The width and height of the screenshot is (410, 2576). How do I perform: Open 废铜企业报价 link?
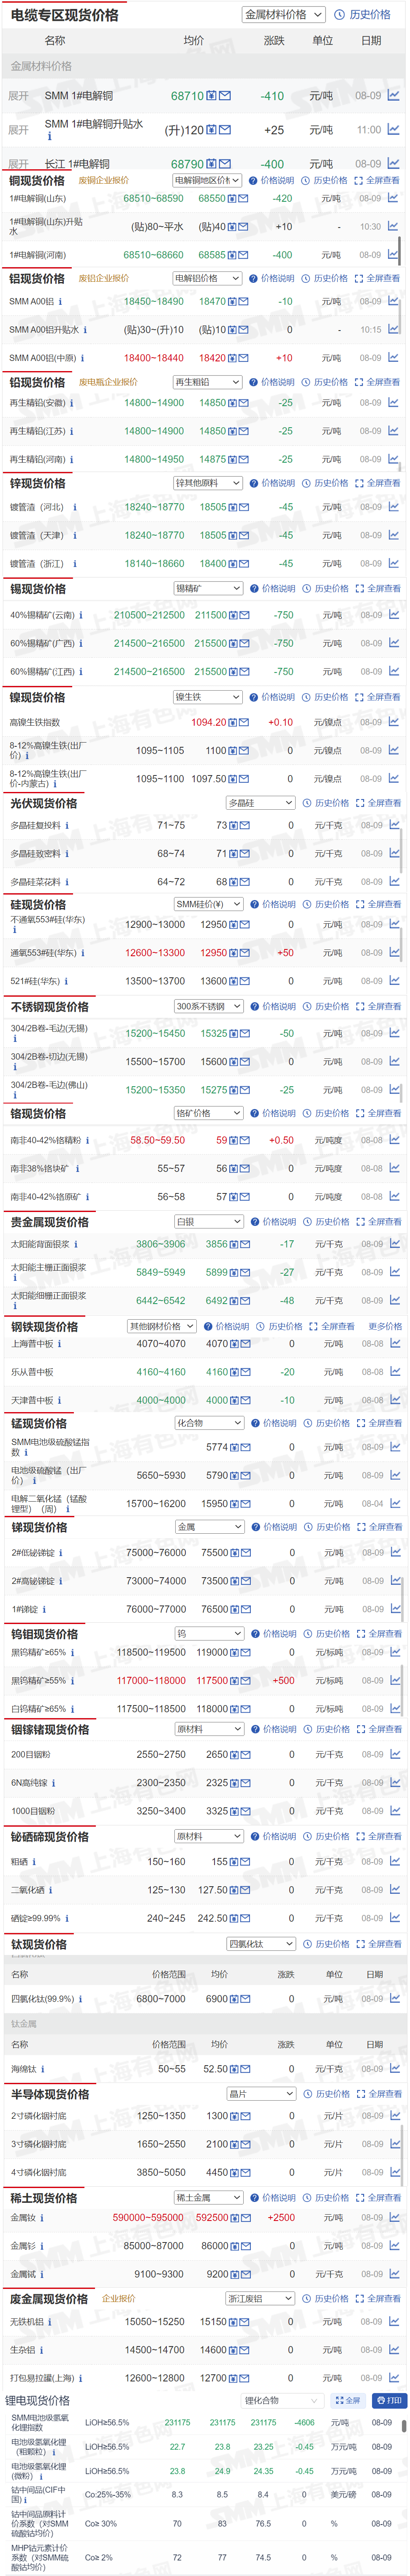(x=103, y=181)
